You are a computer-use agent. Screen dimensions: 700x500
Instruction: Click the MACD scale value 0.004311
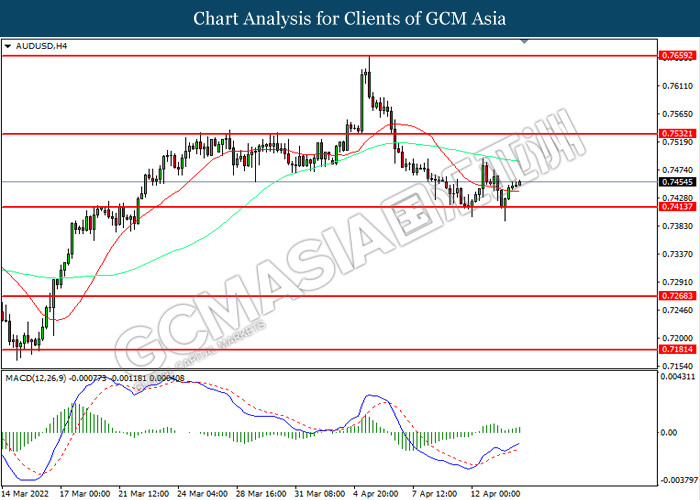677,377
